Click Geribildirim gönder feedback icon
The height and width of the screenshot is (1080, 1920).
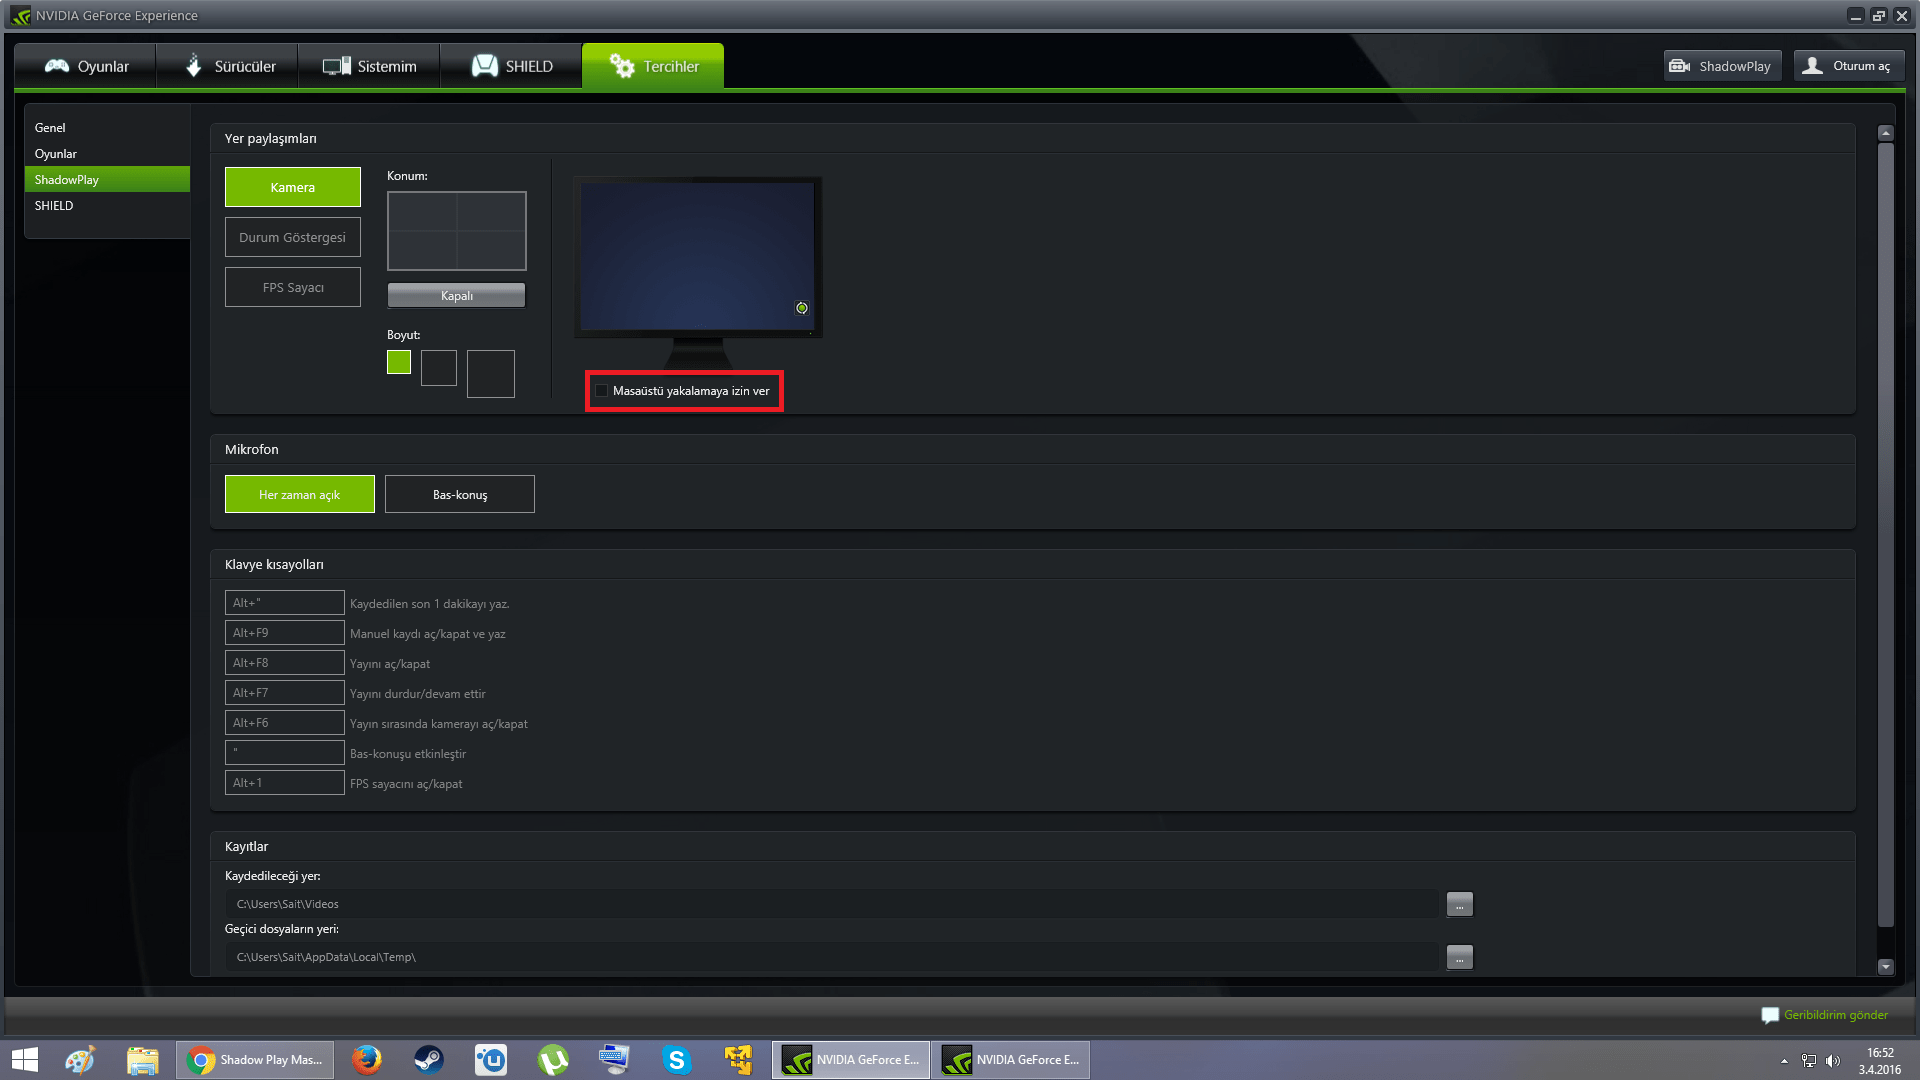tap(1770, 1015)
